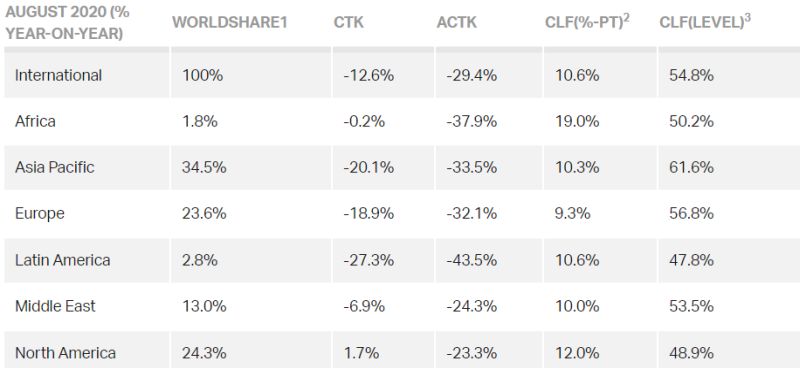Click North America's 1.7% CTK value
Screen dimensions: 800x368
coord(361,353)
